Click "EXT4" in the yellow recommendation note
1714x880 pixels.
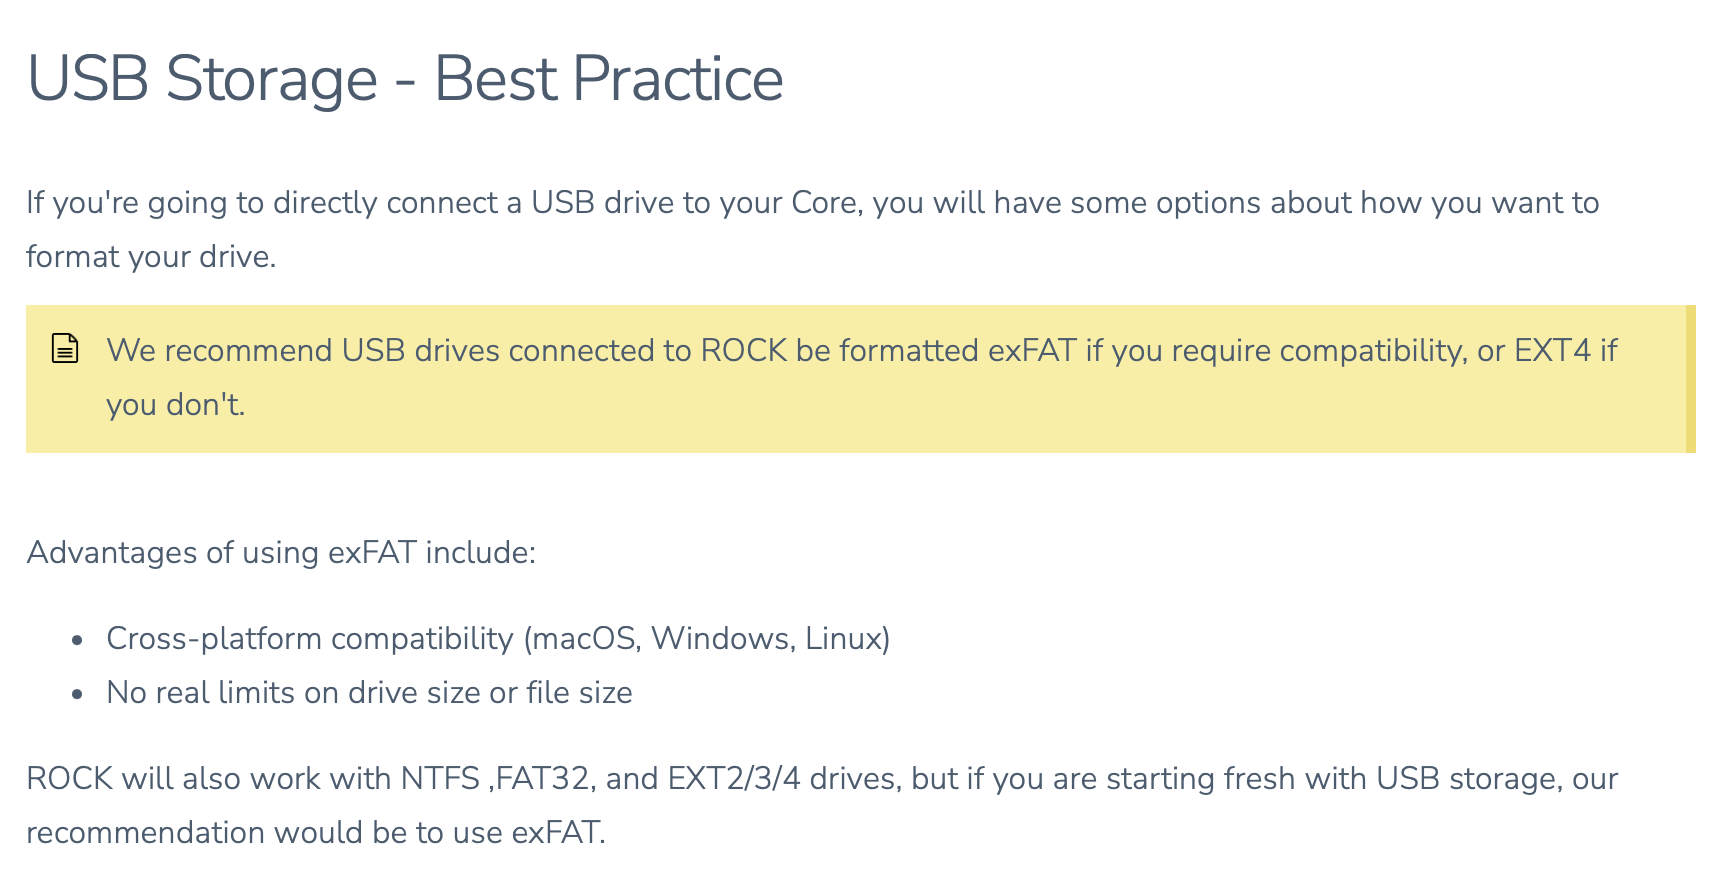pyautogui.click(x=1552, y=351)
